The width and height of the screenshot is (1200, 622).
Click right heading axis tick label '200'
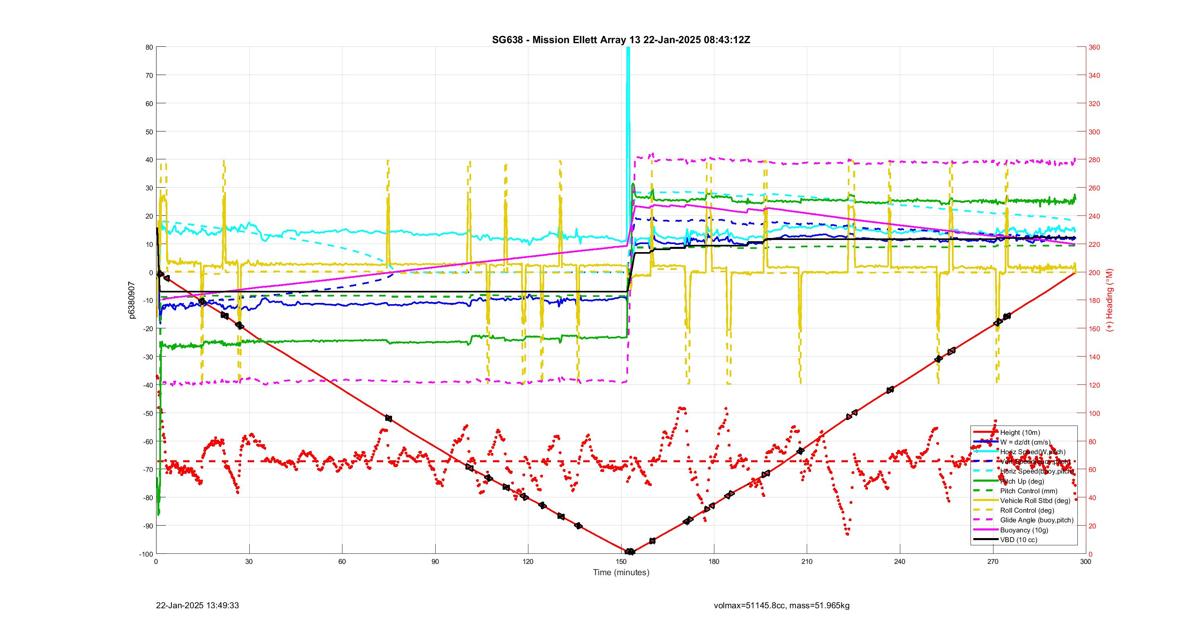pyautogui.click(x=1095, y=272)
